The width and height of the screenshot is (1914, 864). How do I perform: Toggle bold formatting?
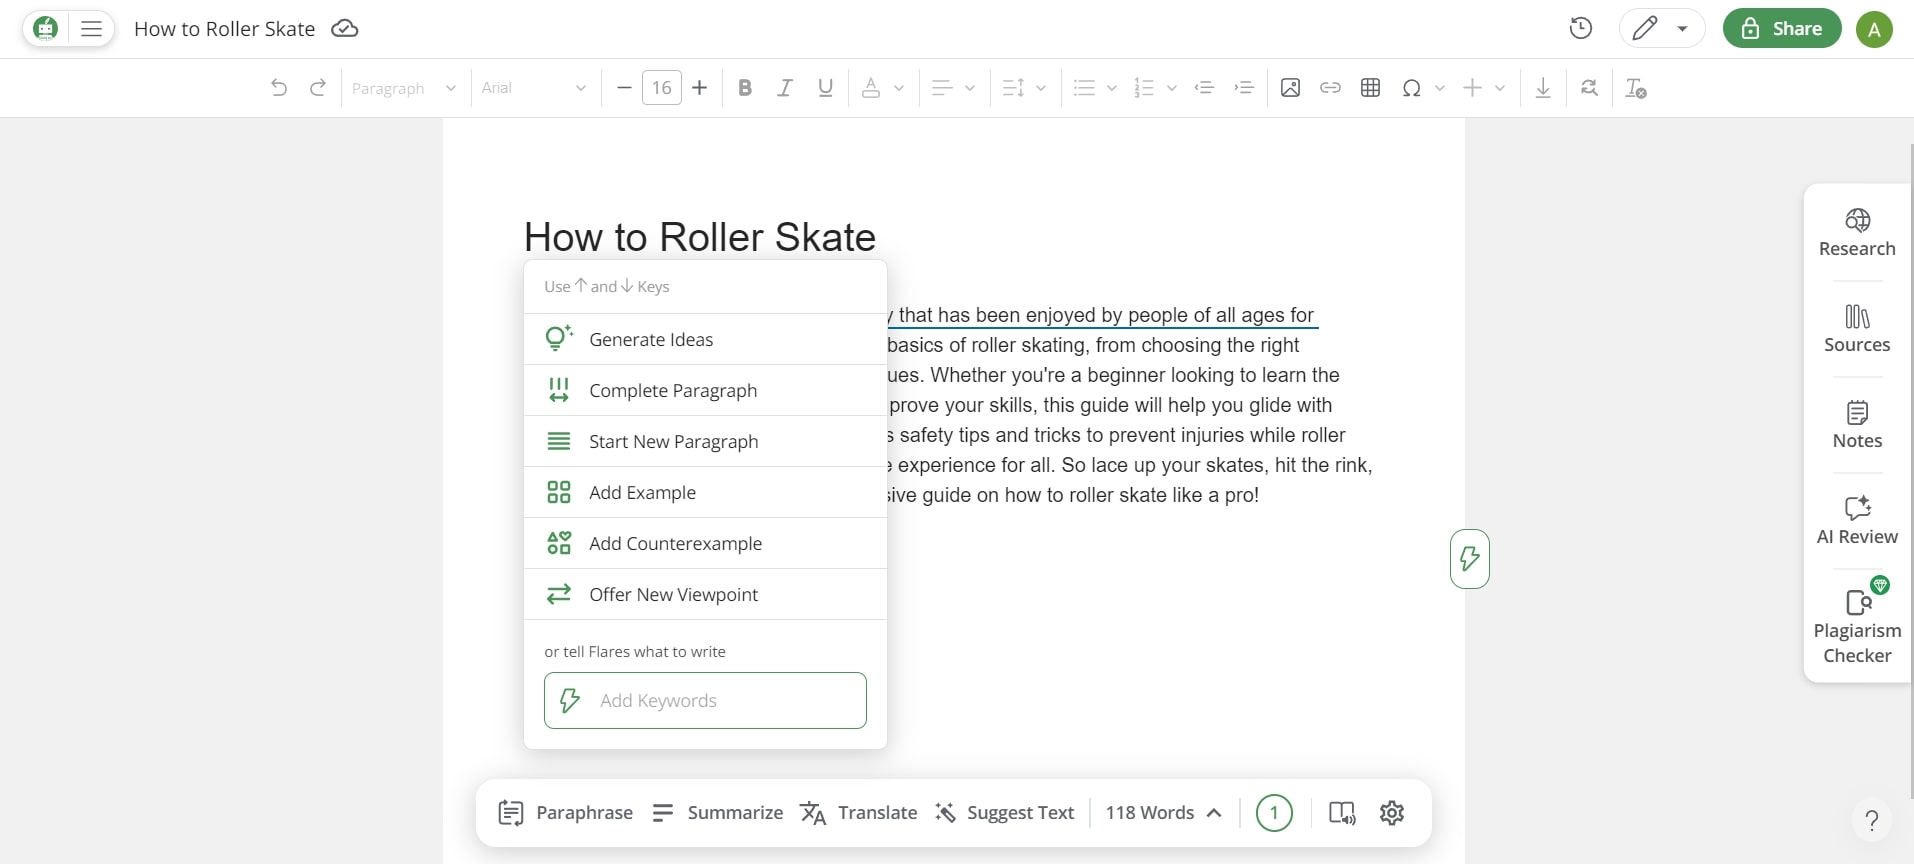(x=745, y=88)
